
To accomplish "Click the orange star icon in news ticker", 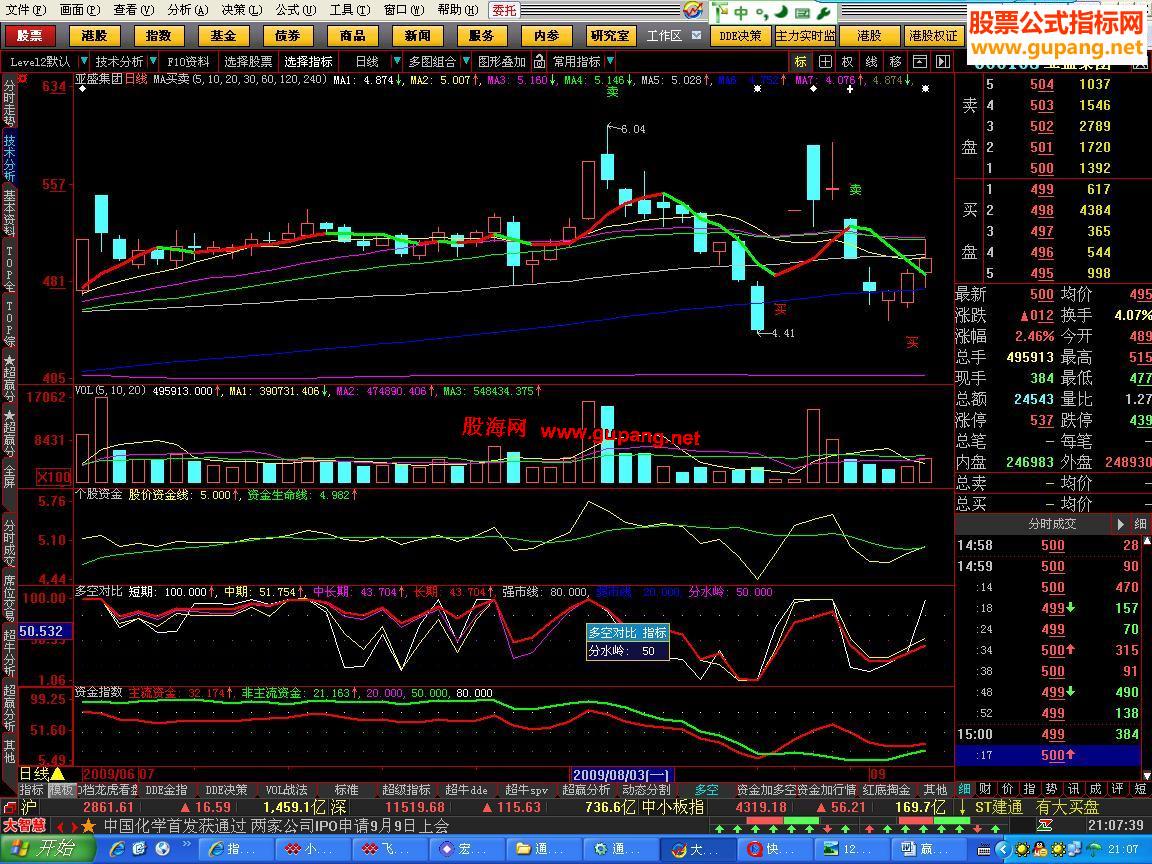I will 89,826.
